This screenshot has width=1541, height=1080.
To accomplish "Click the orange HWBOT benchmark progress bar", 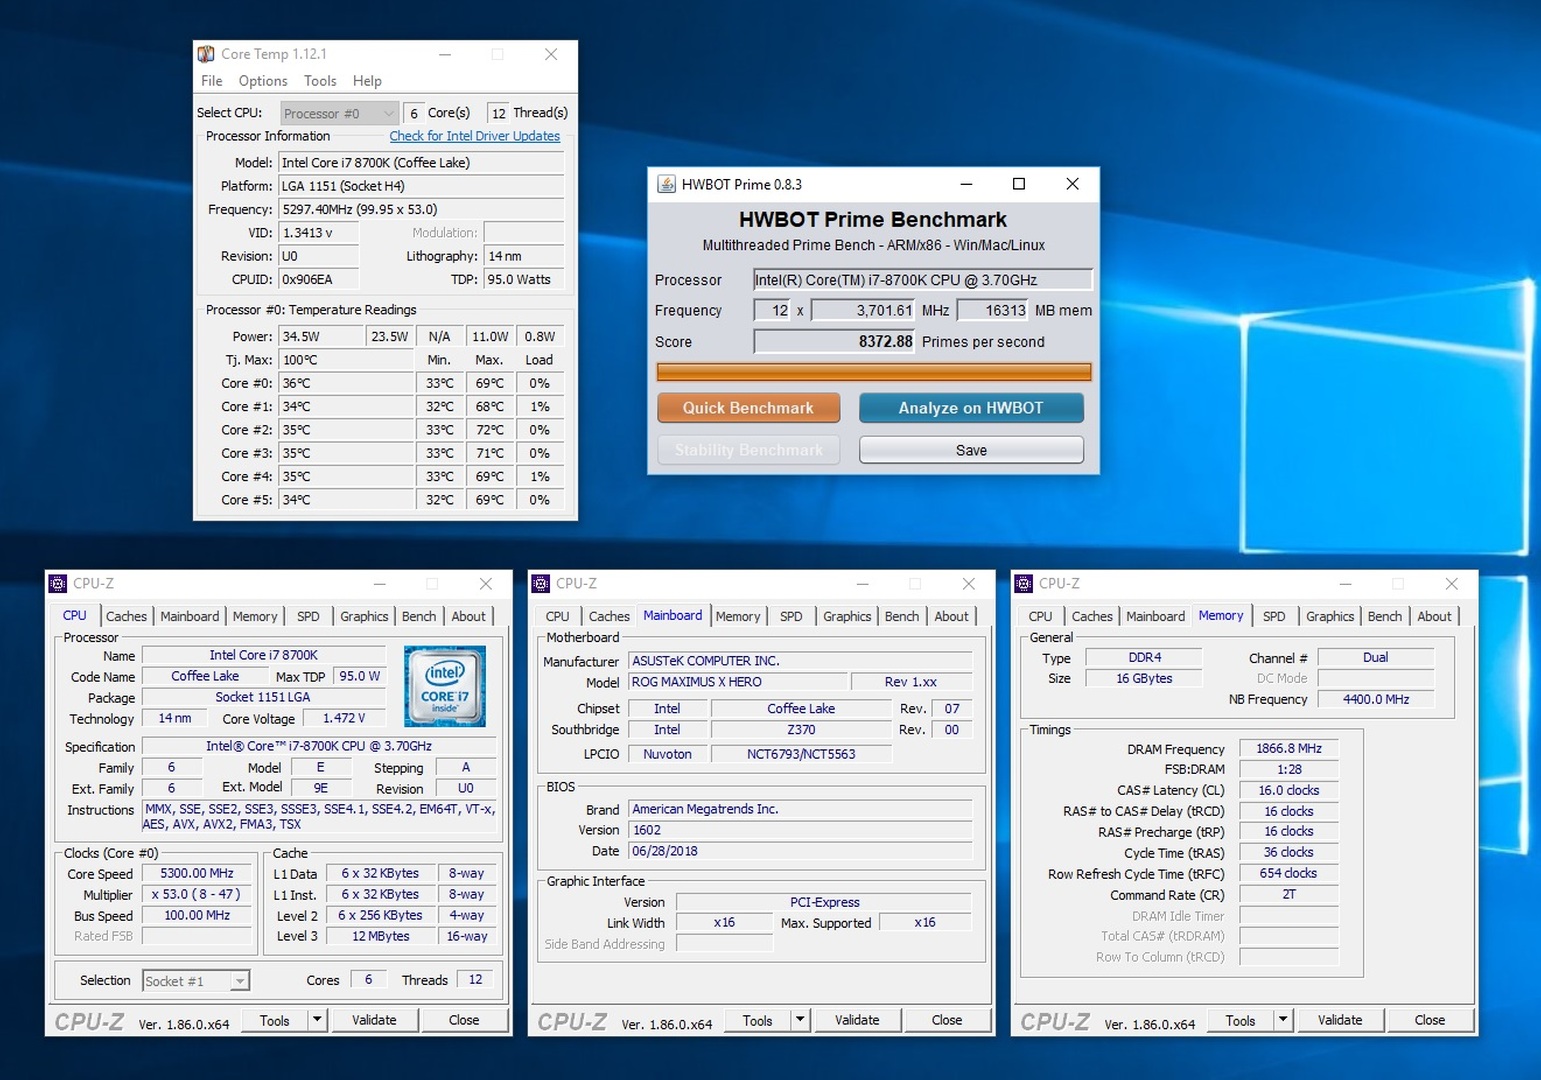I will 874,372.
